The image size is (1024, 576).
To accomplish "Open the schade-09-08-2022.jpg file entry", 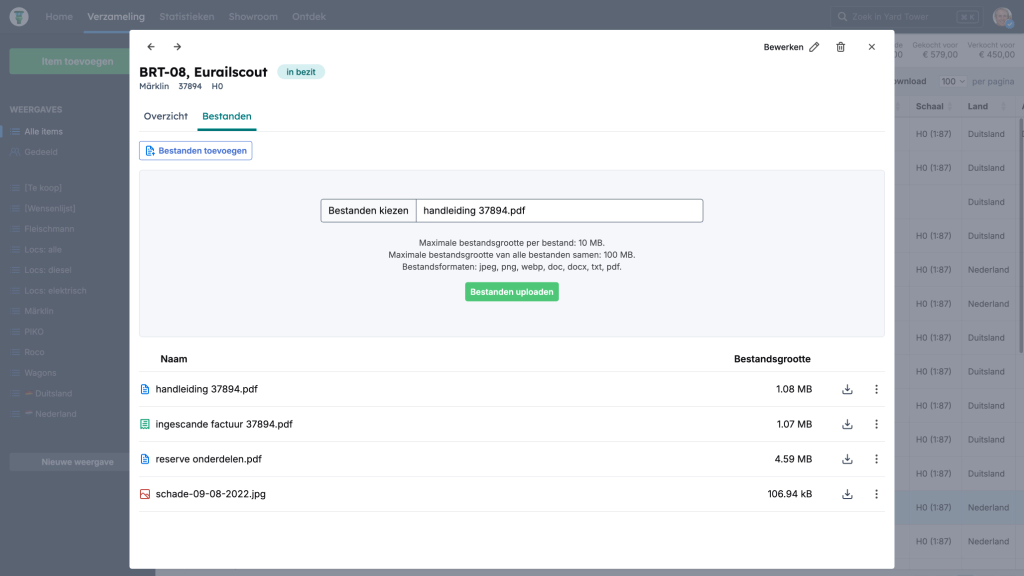I will coord(210,494).
